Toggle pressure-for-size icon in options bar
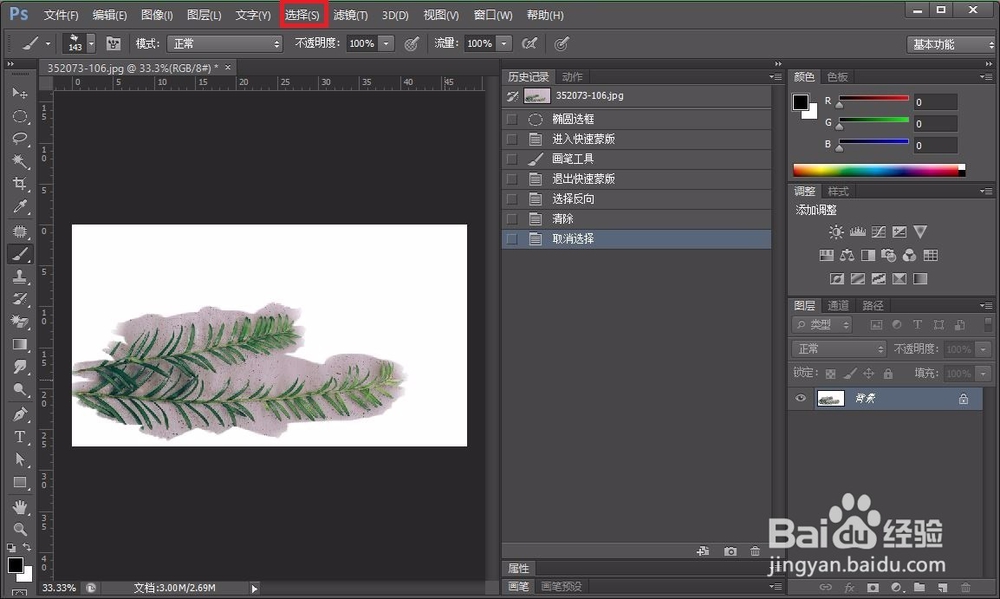 coord(561,43)
